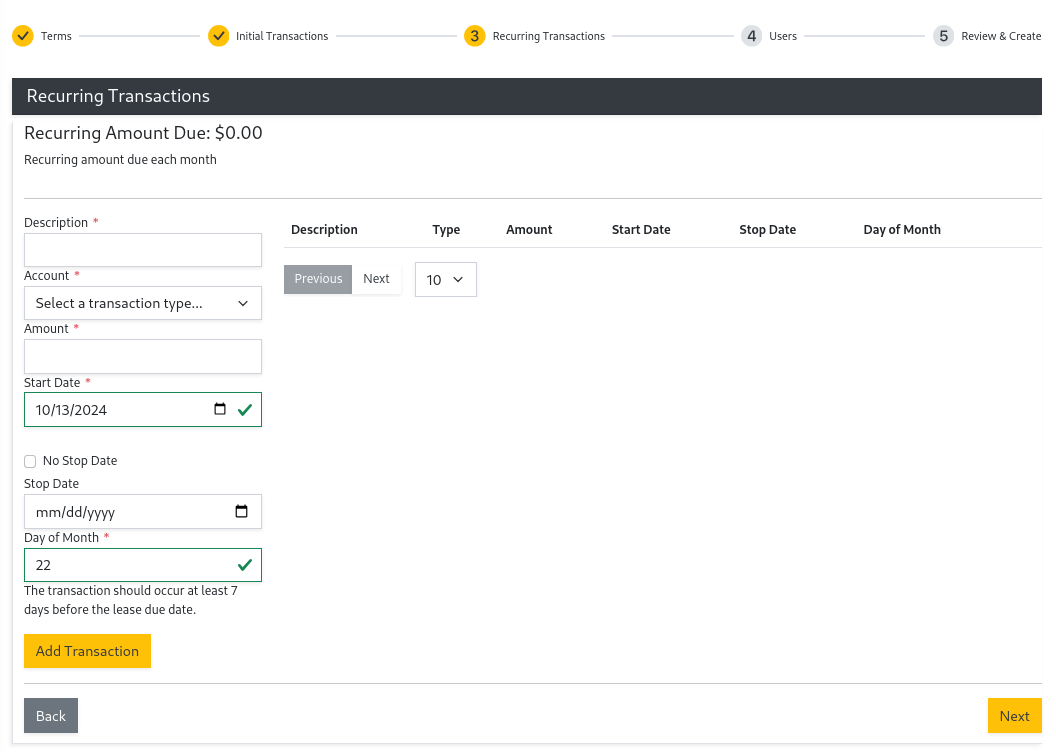Enable the No Stop Date checkbox
The width and height of the screenshot is (1056, 752).
tap(30, 461)
